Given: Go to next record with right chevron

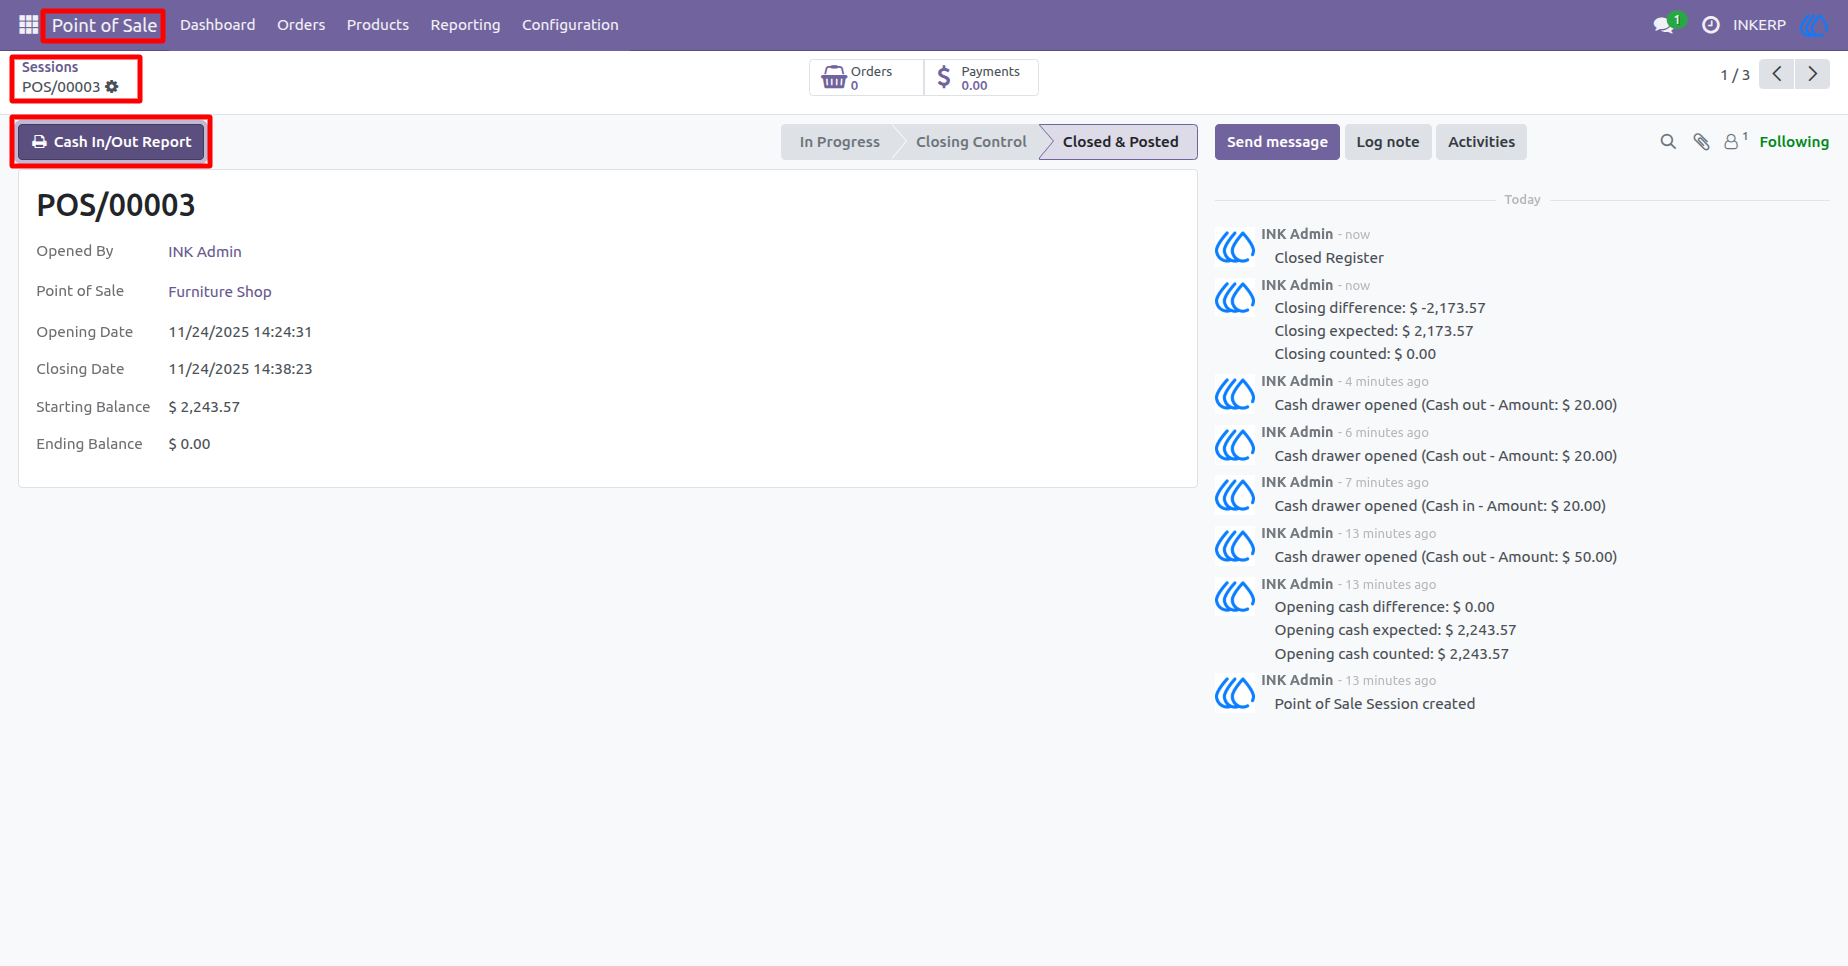Looking at the screenshot, I should [x=1812, y=74].
